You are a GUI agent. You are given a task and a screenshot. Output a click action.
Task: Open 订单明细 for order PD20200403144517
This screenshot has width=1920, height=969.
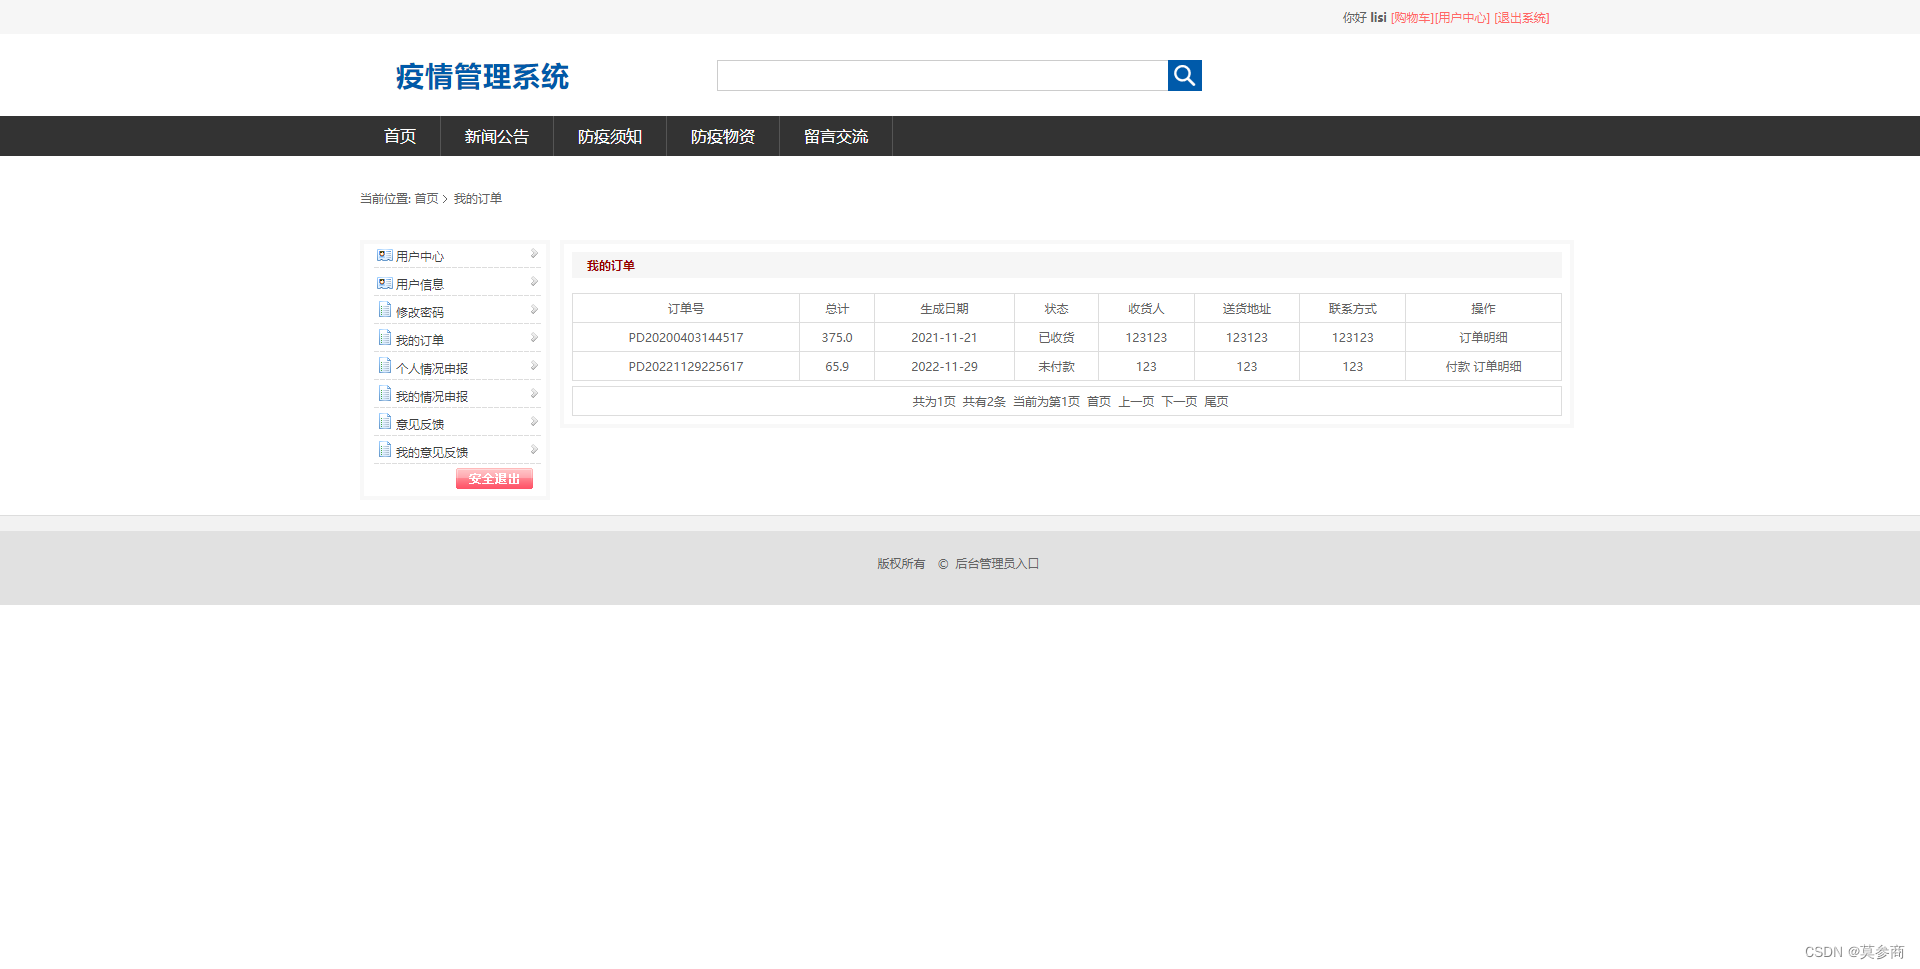(1483, 338)
